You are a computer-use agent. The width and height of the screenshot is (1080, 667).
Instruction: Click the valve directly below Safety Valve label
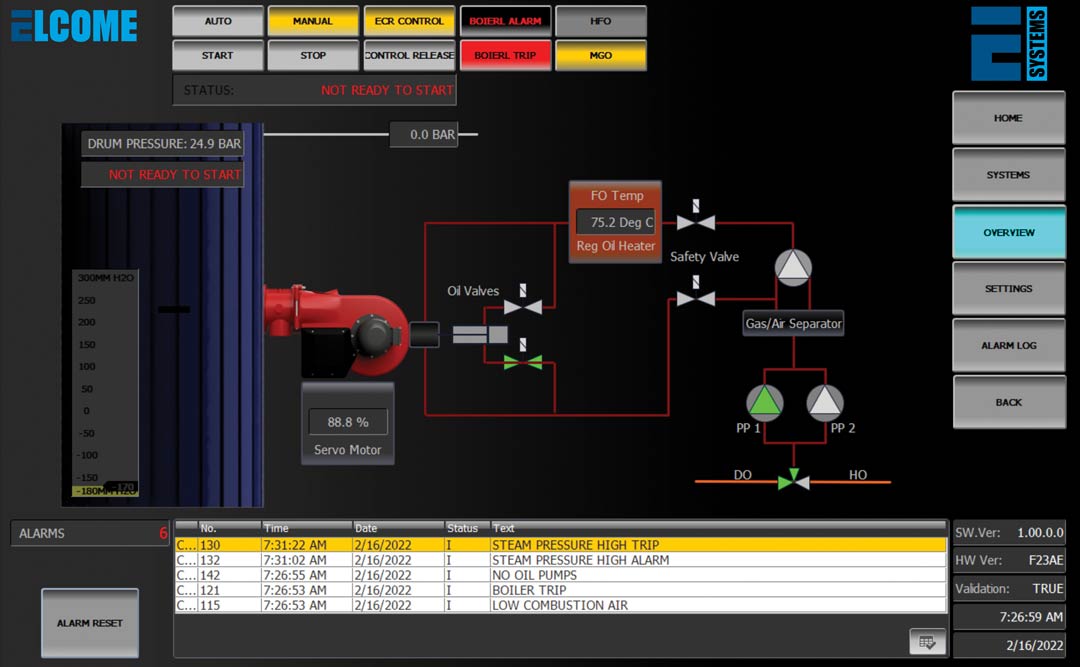pos(696,293)
